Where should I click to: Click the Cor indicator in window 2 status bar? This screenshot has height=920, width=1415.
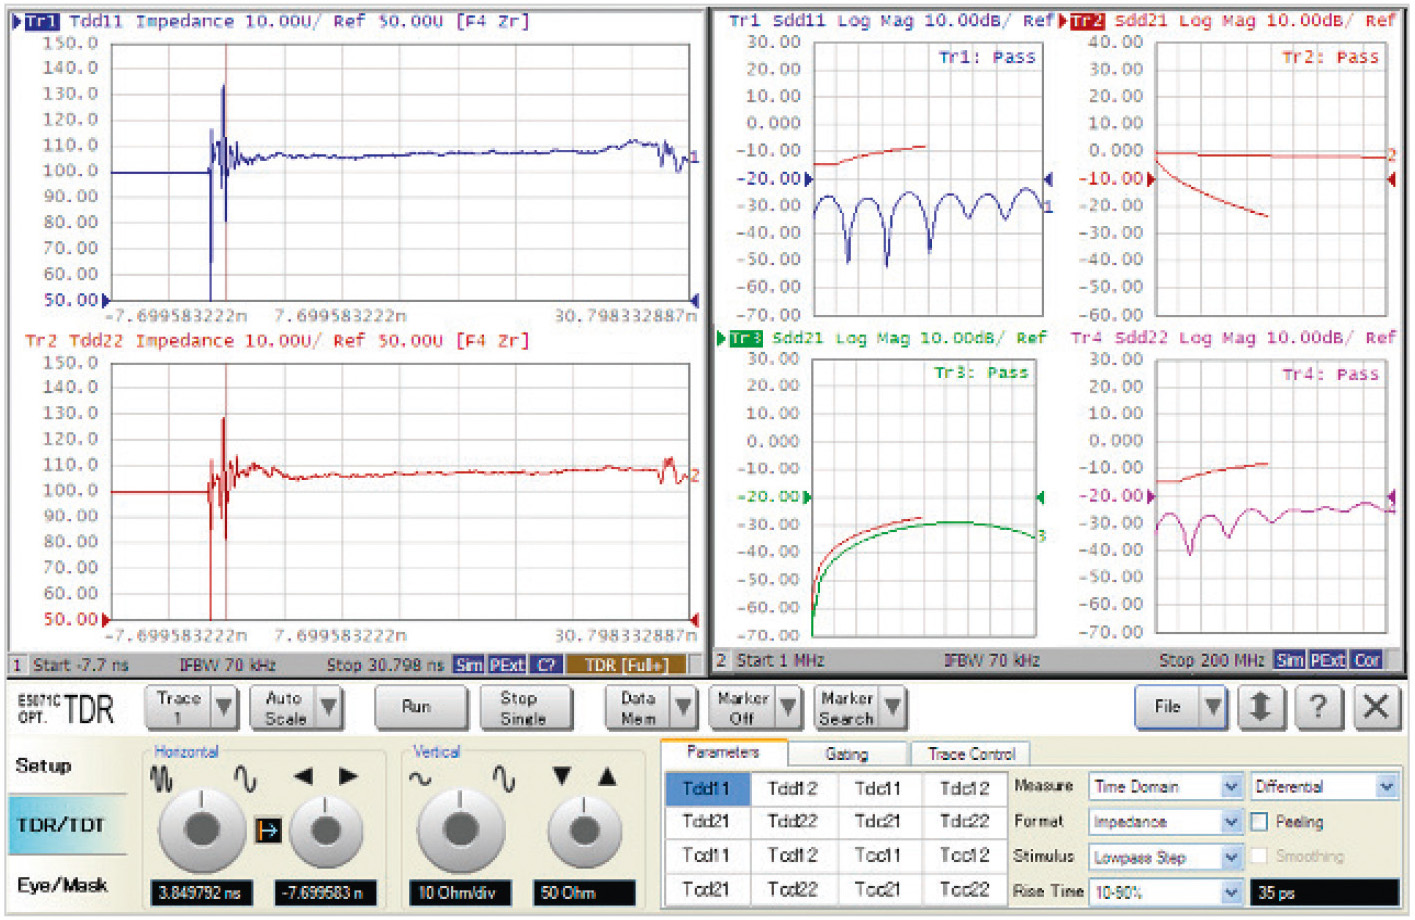1368,660
